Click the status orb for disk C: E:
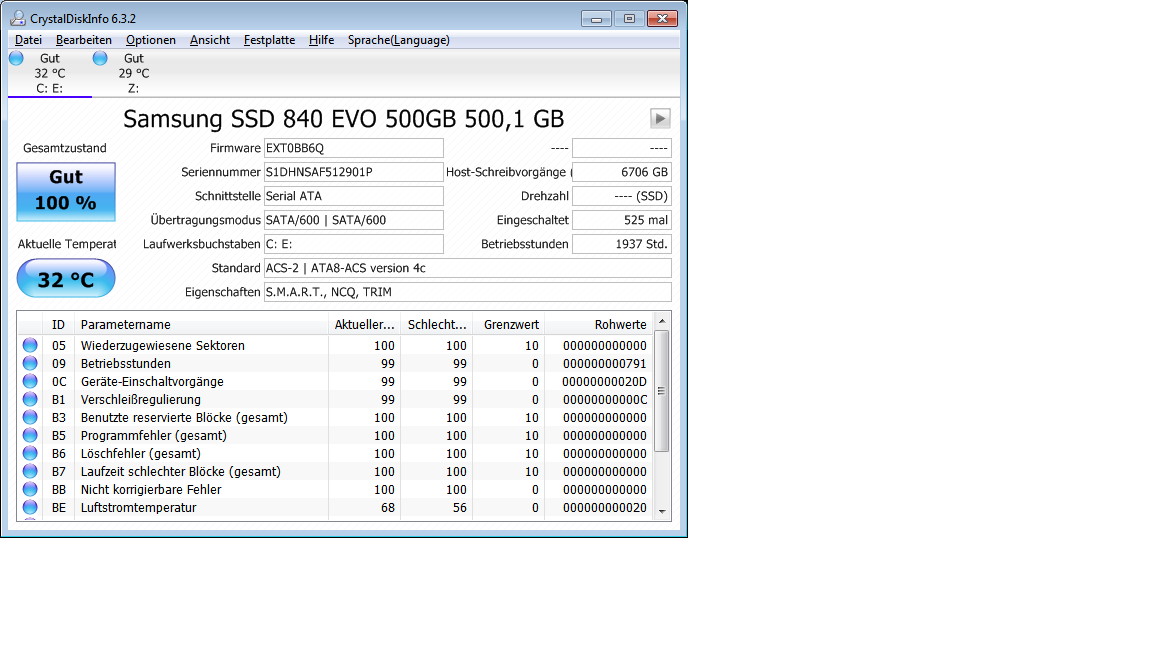 (16, 58)
